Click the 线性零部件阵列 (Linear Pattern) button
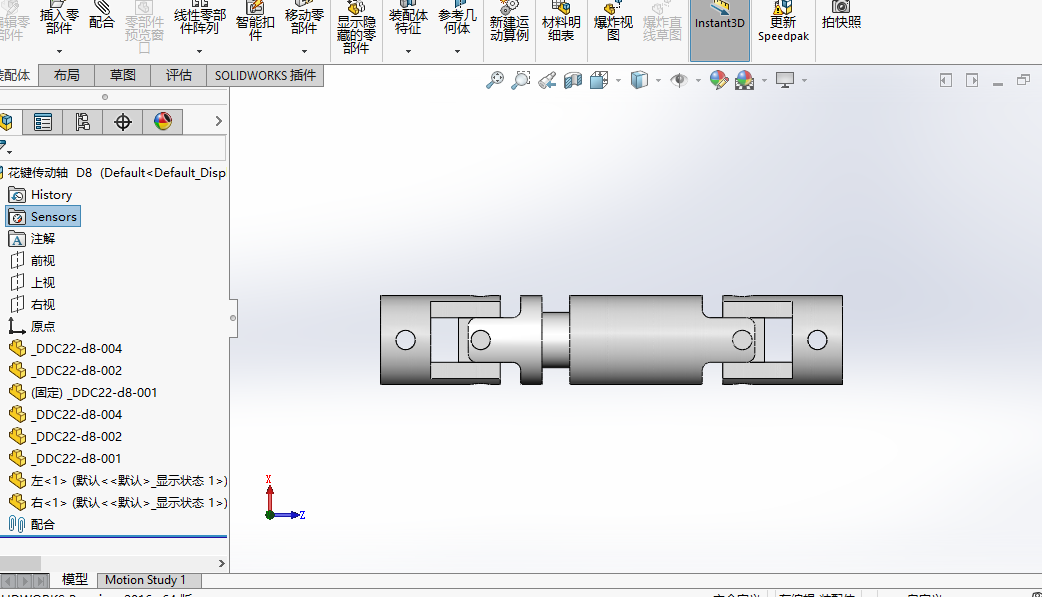The height and width of the screenshot is (597, 1042). 199,20
